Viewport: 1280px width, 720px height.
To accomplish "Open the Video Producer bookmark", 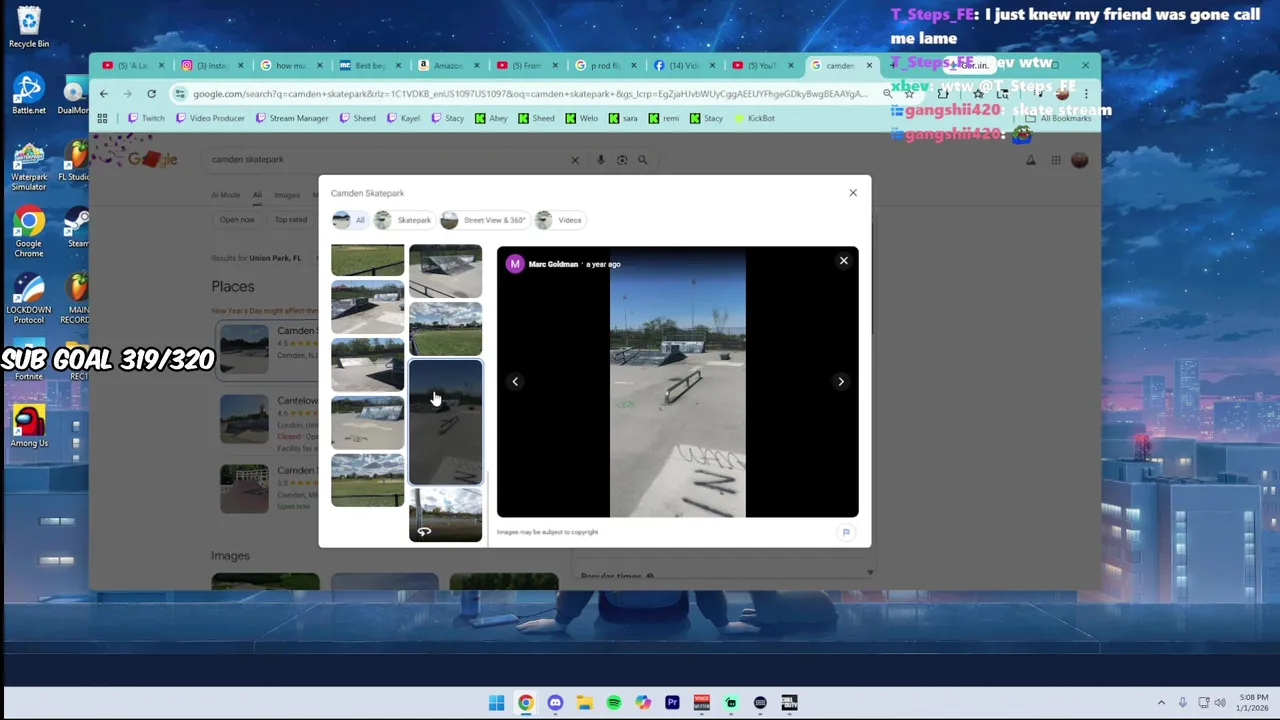I will (210, 118).
